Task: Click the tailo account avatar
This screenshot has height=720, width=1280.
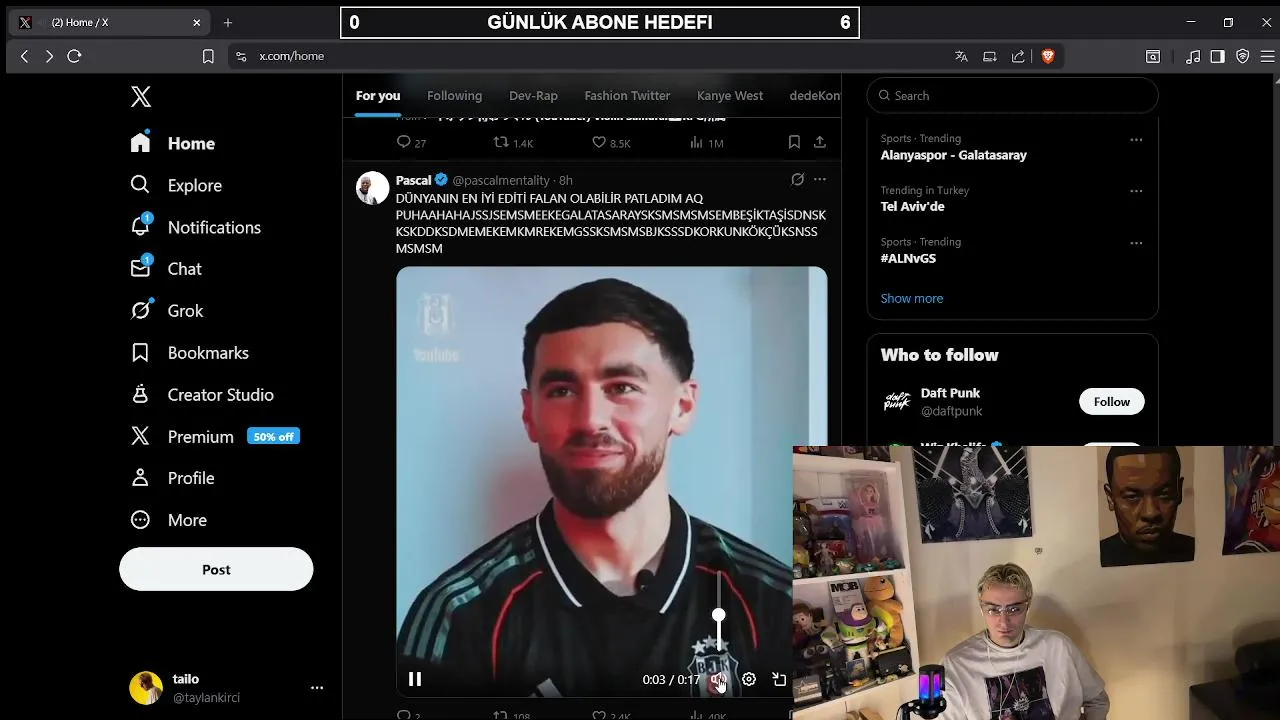Action: tap(146, 688)
